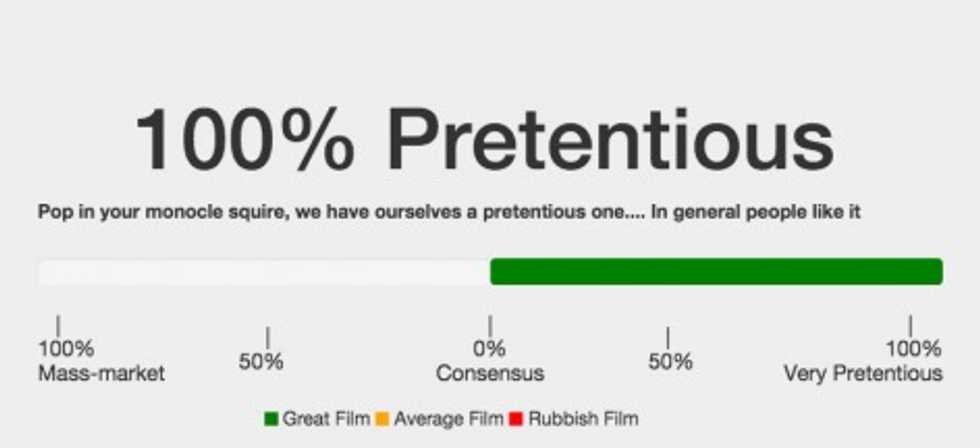The image size is (980, 448).
Task: Click the "Pop in your monocle squire" caption
Action: (x=449, y=212)
